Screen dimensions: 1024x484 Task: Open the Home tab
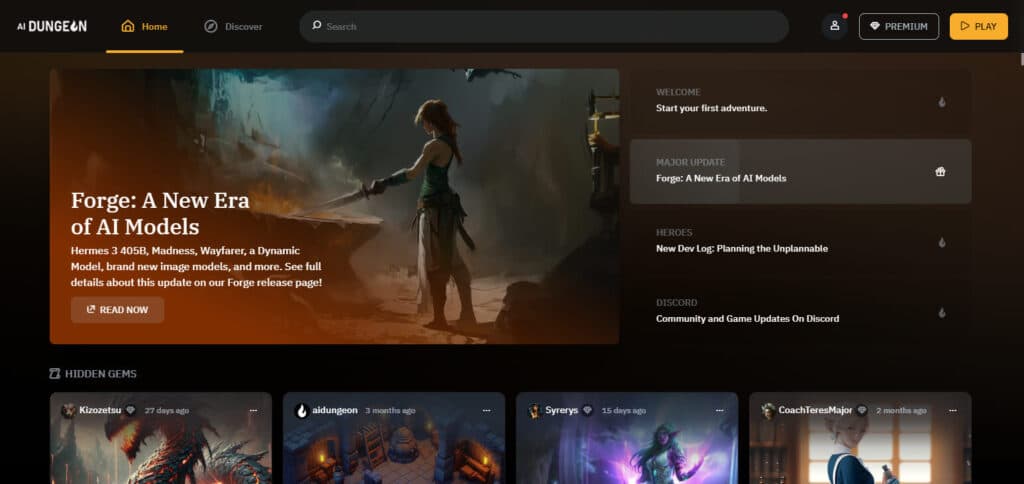pyautogui.click(x=145, y=27)
